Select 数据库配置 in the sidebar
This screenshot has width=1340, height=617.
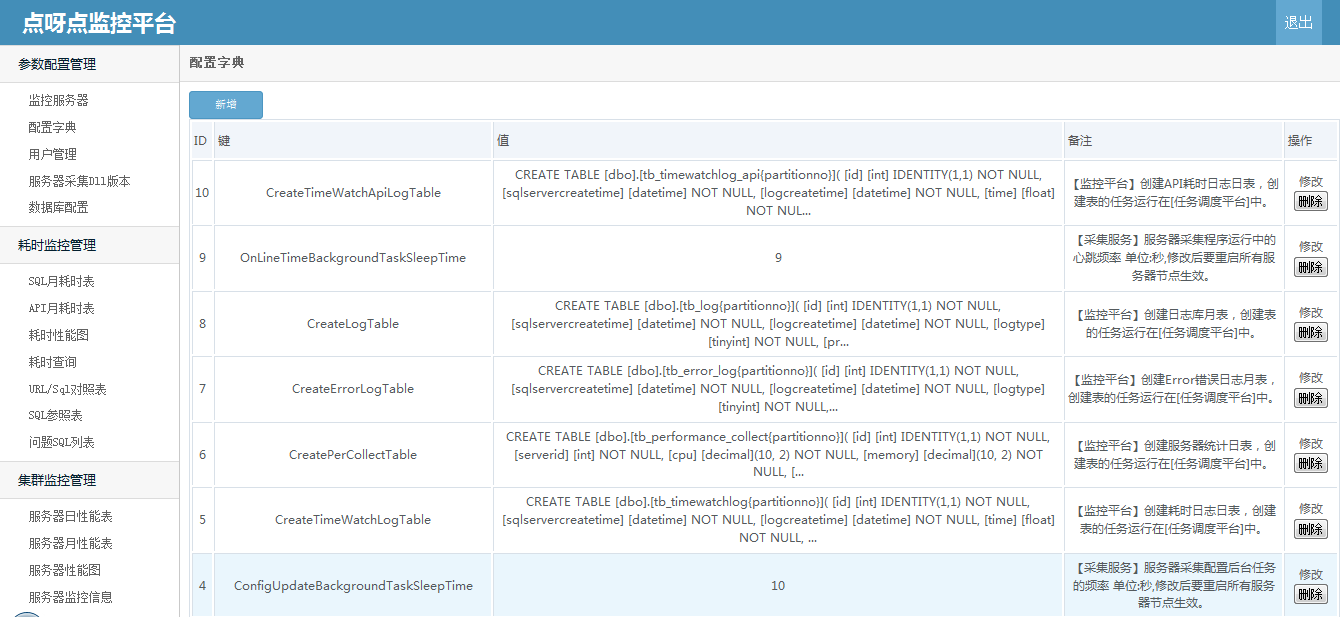pyautogui.click(x=59, y=207)
